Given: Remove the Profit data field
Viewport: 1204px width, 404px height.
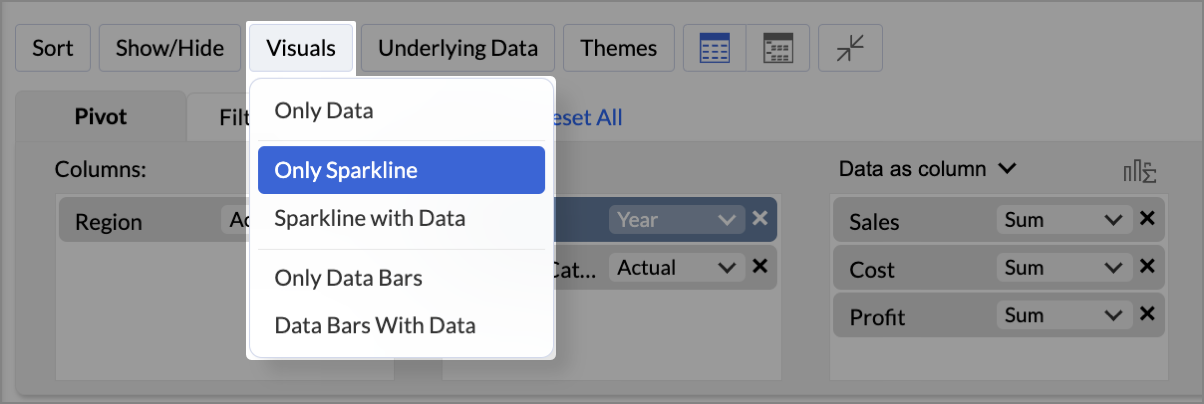Looking at the screenshot, I should click(1147, 316).
